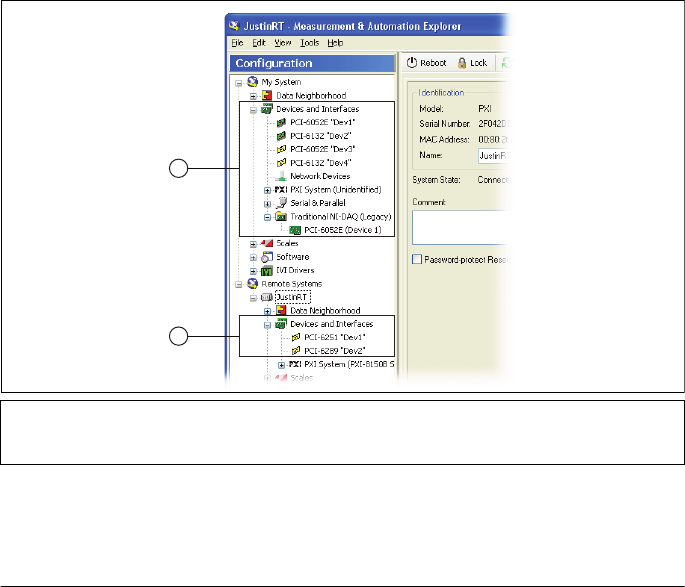Click the Software icon
The image size is (685, 587).
point(267,257)
